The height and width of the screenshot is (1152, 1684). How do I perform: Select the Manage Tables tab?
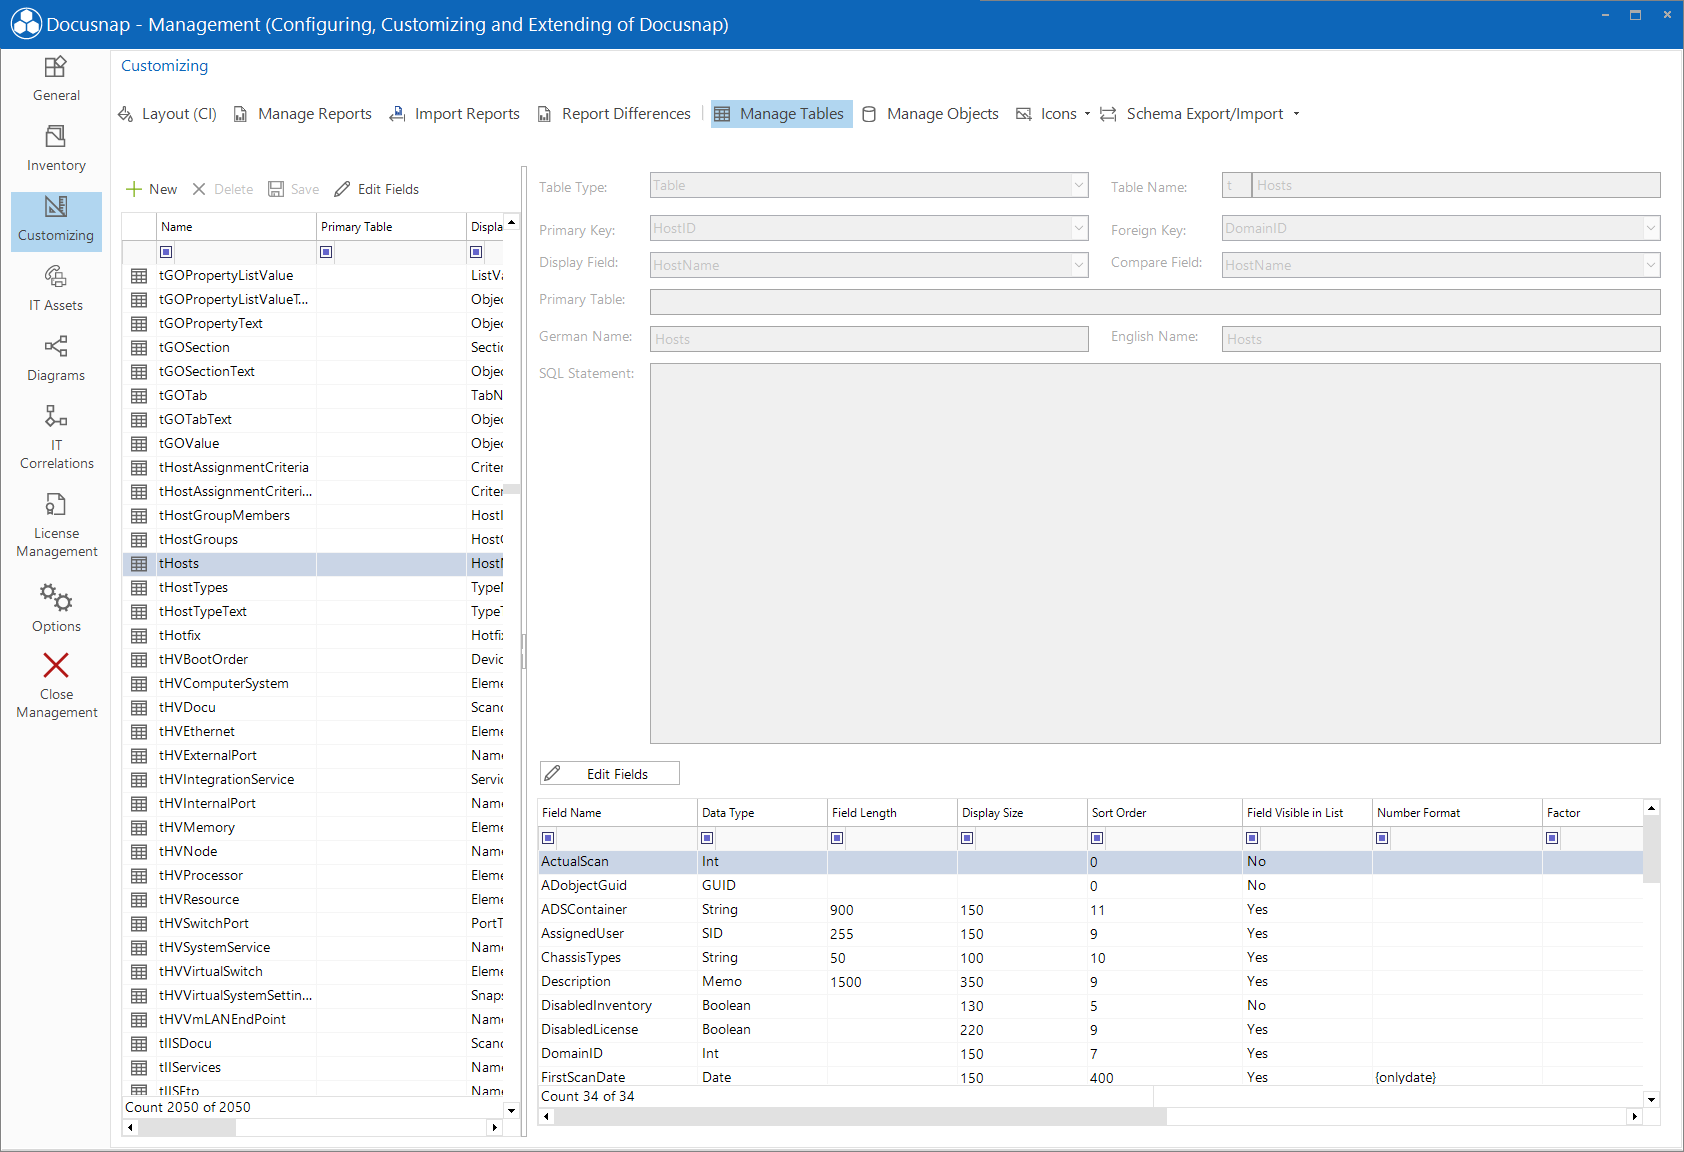(781, 114)
